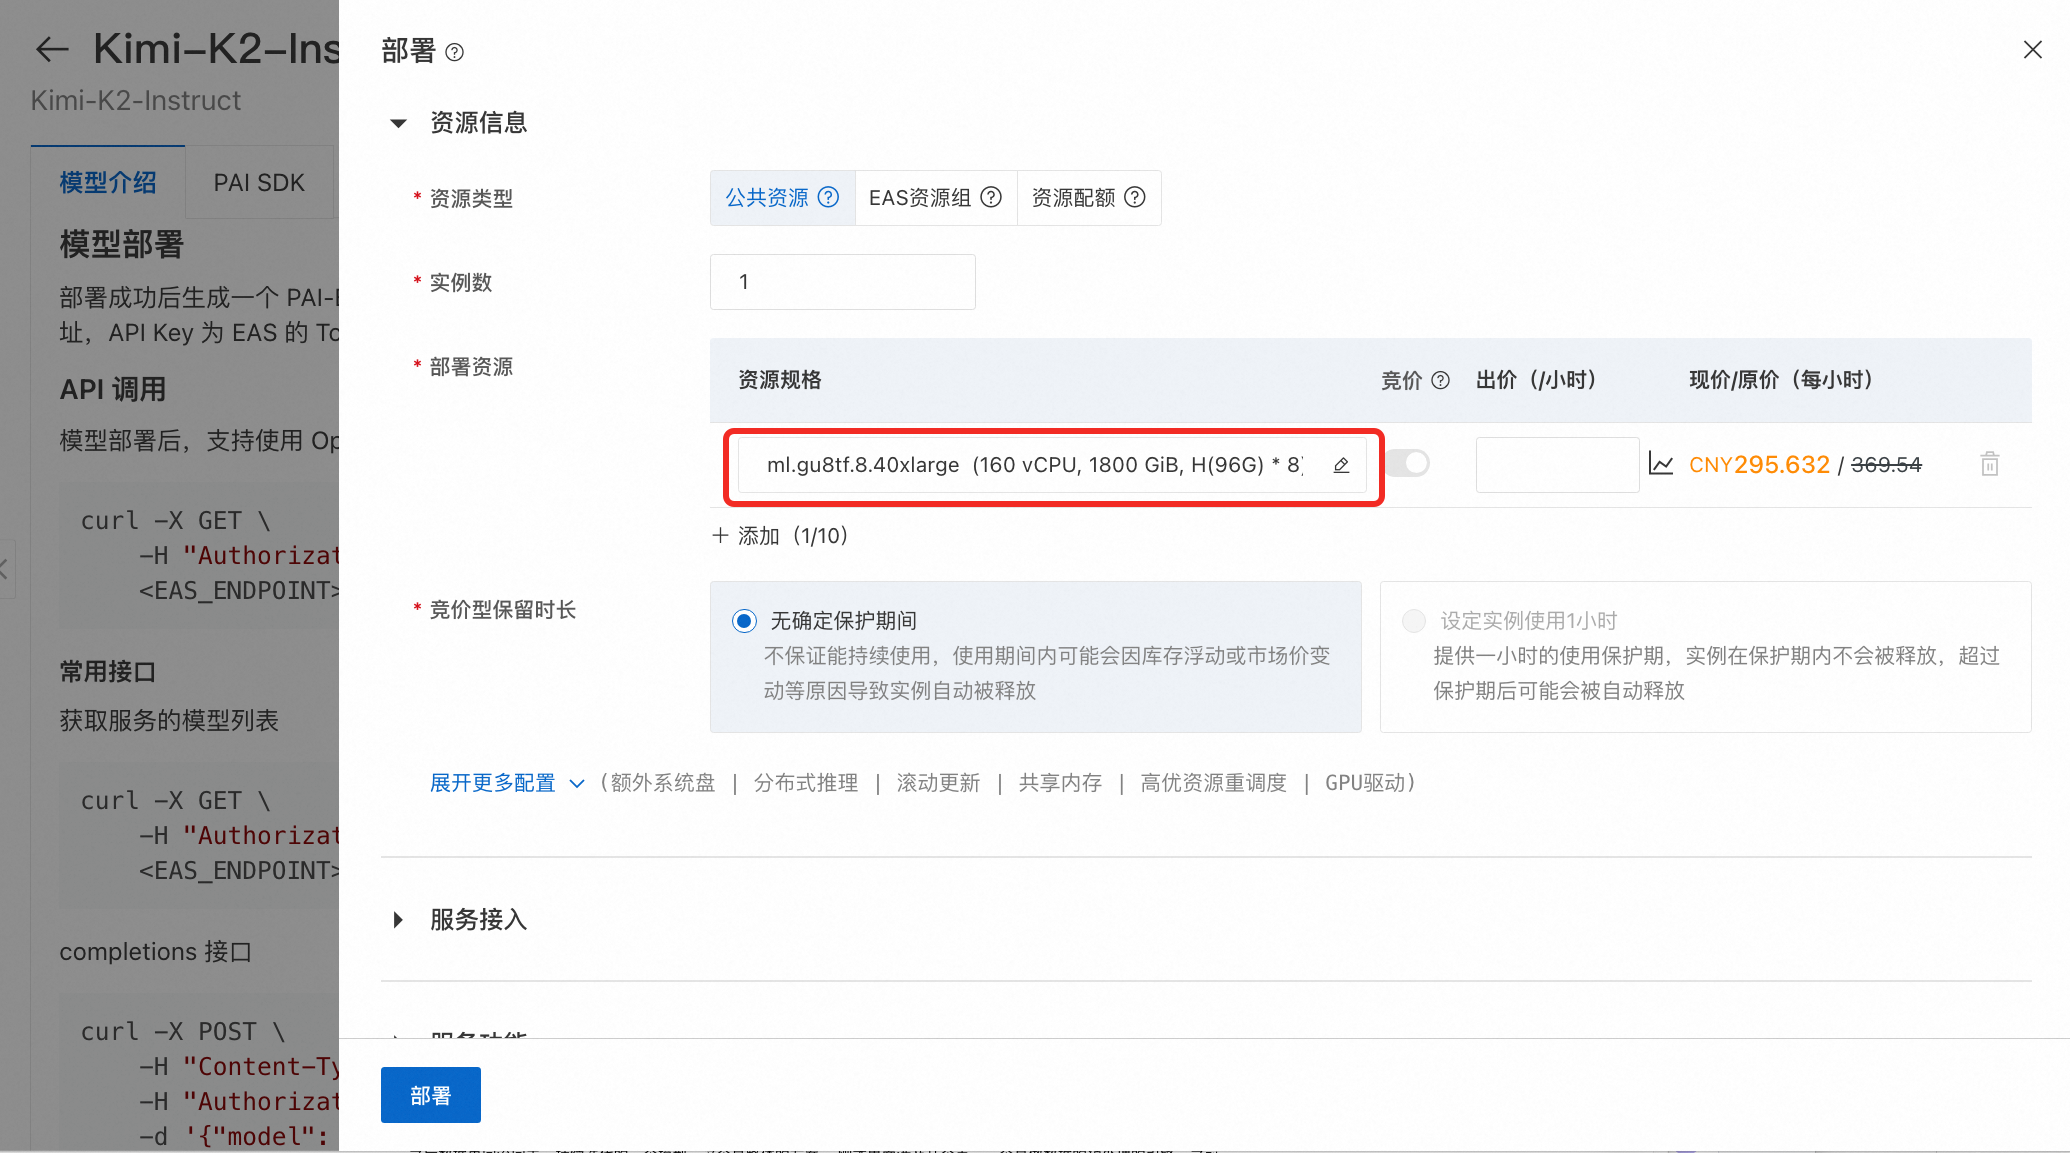Screen dimensions: 2070x1153
Task: Click 添加 (1/10) to add resource
Action: 780,536
